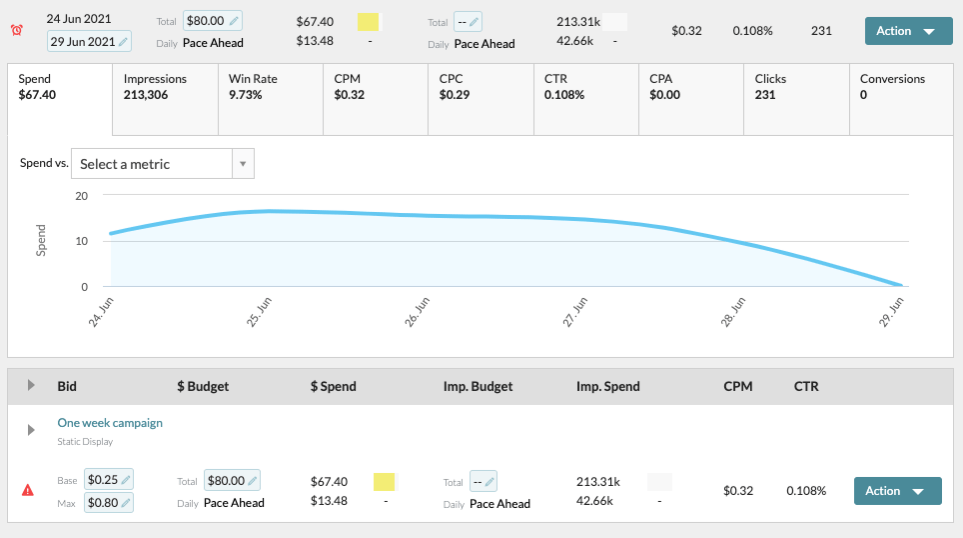This screenshot has width=963, height=538.
Task: Click the yellow pacing swatch in top row
Action: point(368,22)
